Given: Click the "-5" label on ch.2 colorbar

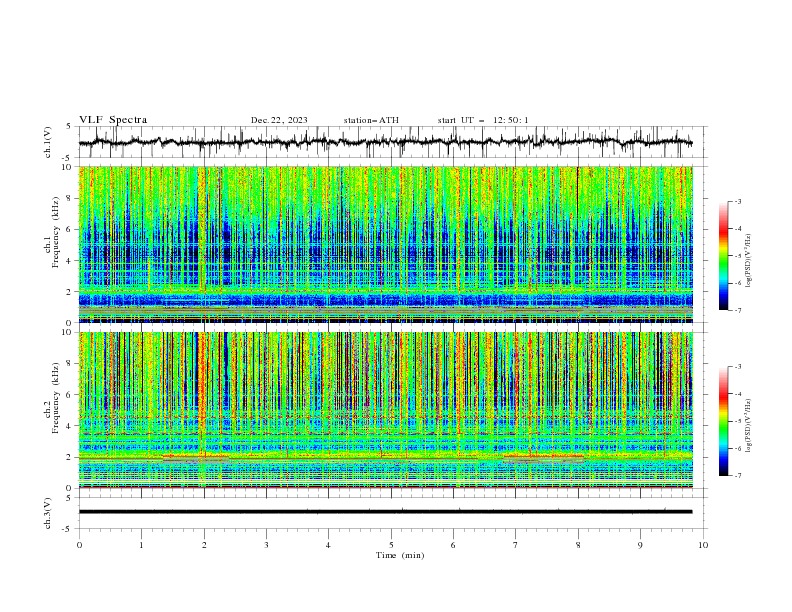Looking at the screenshot, I should click(738, 421).
